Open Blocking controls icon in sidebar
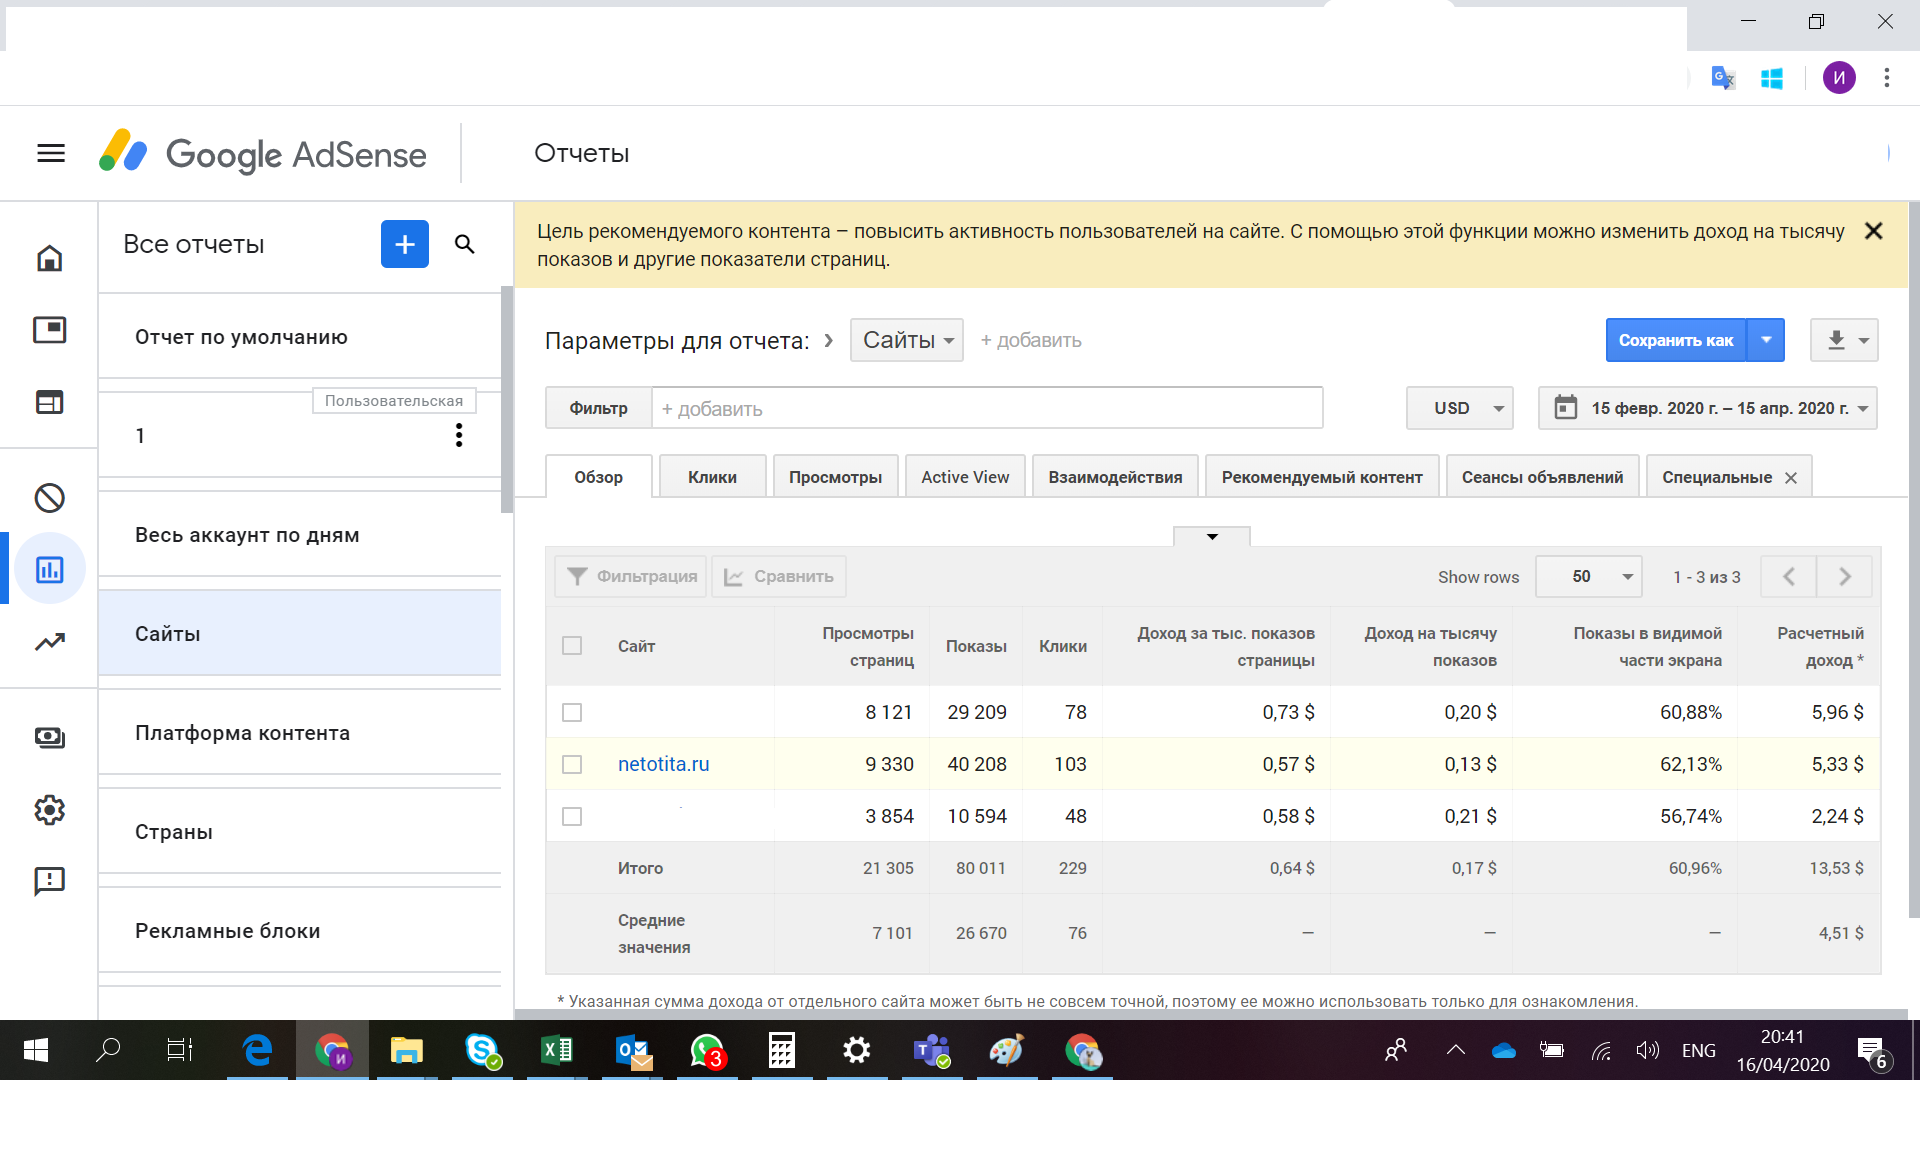 click(49, 497)
